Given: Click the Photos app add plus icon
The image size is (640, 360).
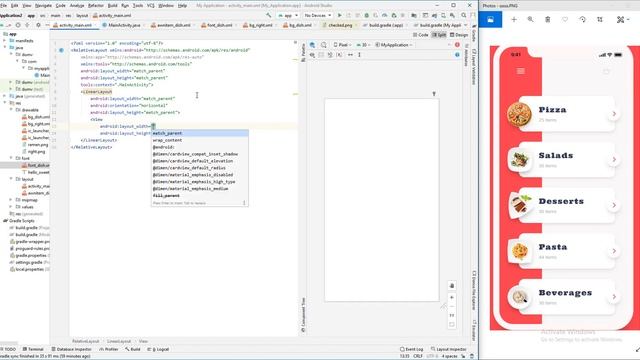Looking at the screenshot, I should pos(514,20).
